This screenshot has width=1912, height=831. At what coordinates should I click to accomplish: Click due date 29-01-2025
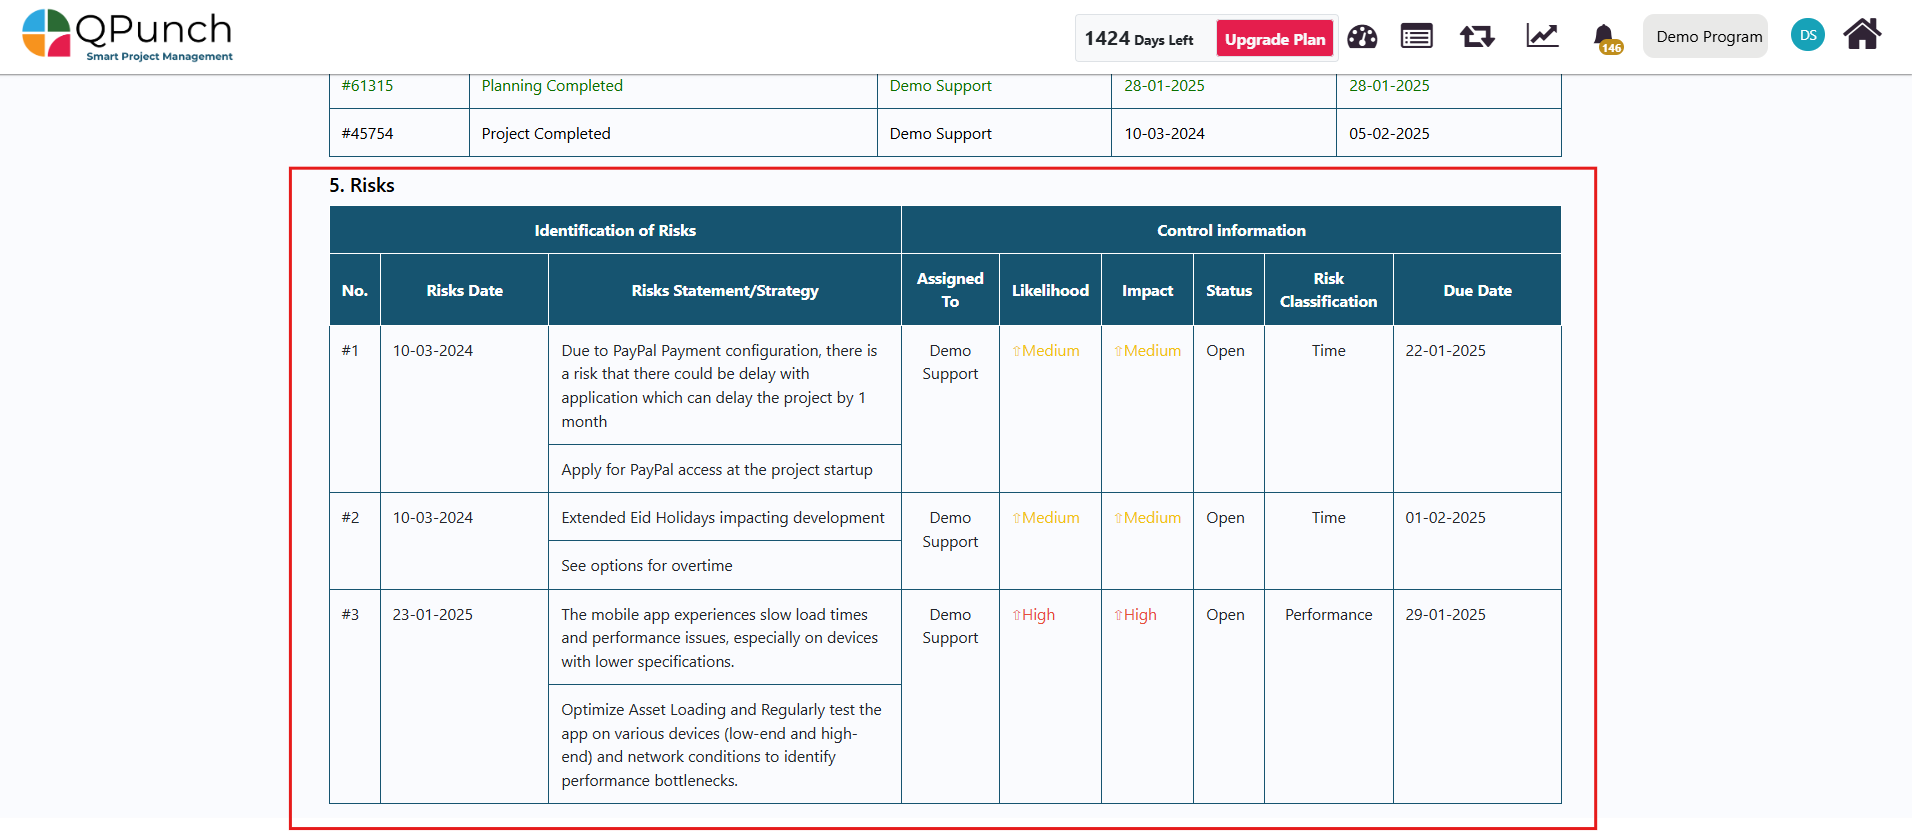pyautogui.click(x=1445, y=615)
